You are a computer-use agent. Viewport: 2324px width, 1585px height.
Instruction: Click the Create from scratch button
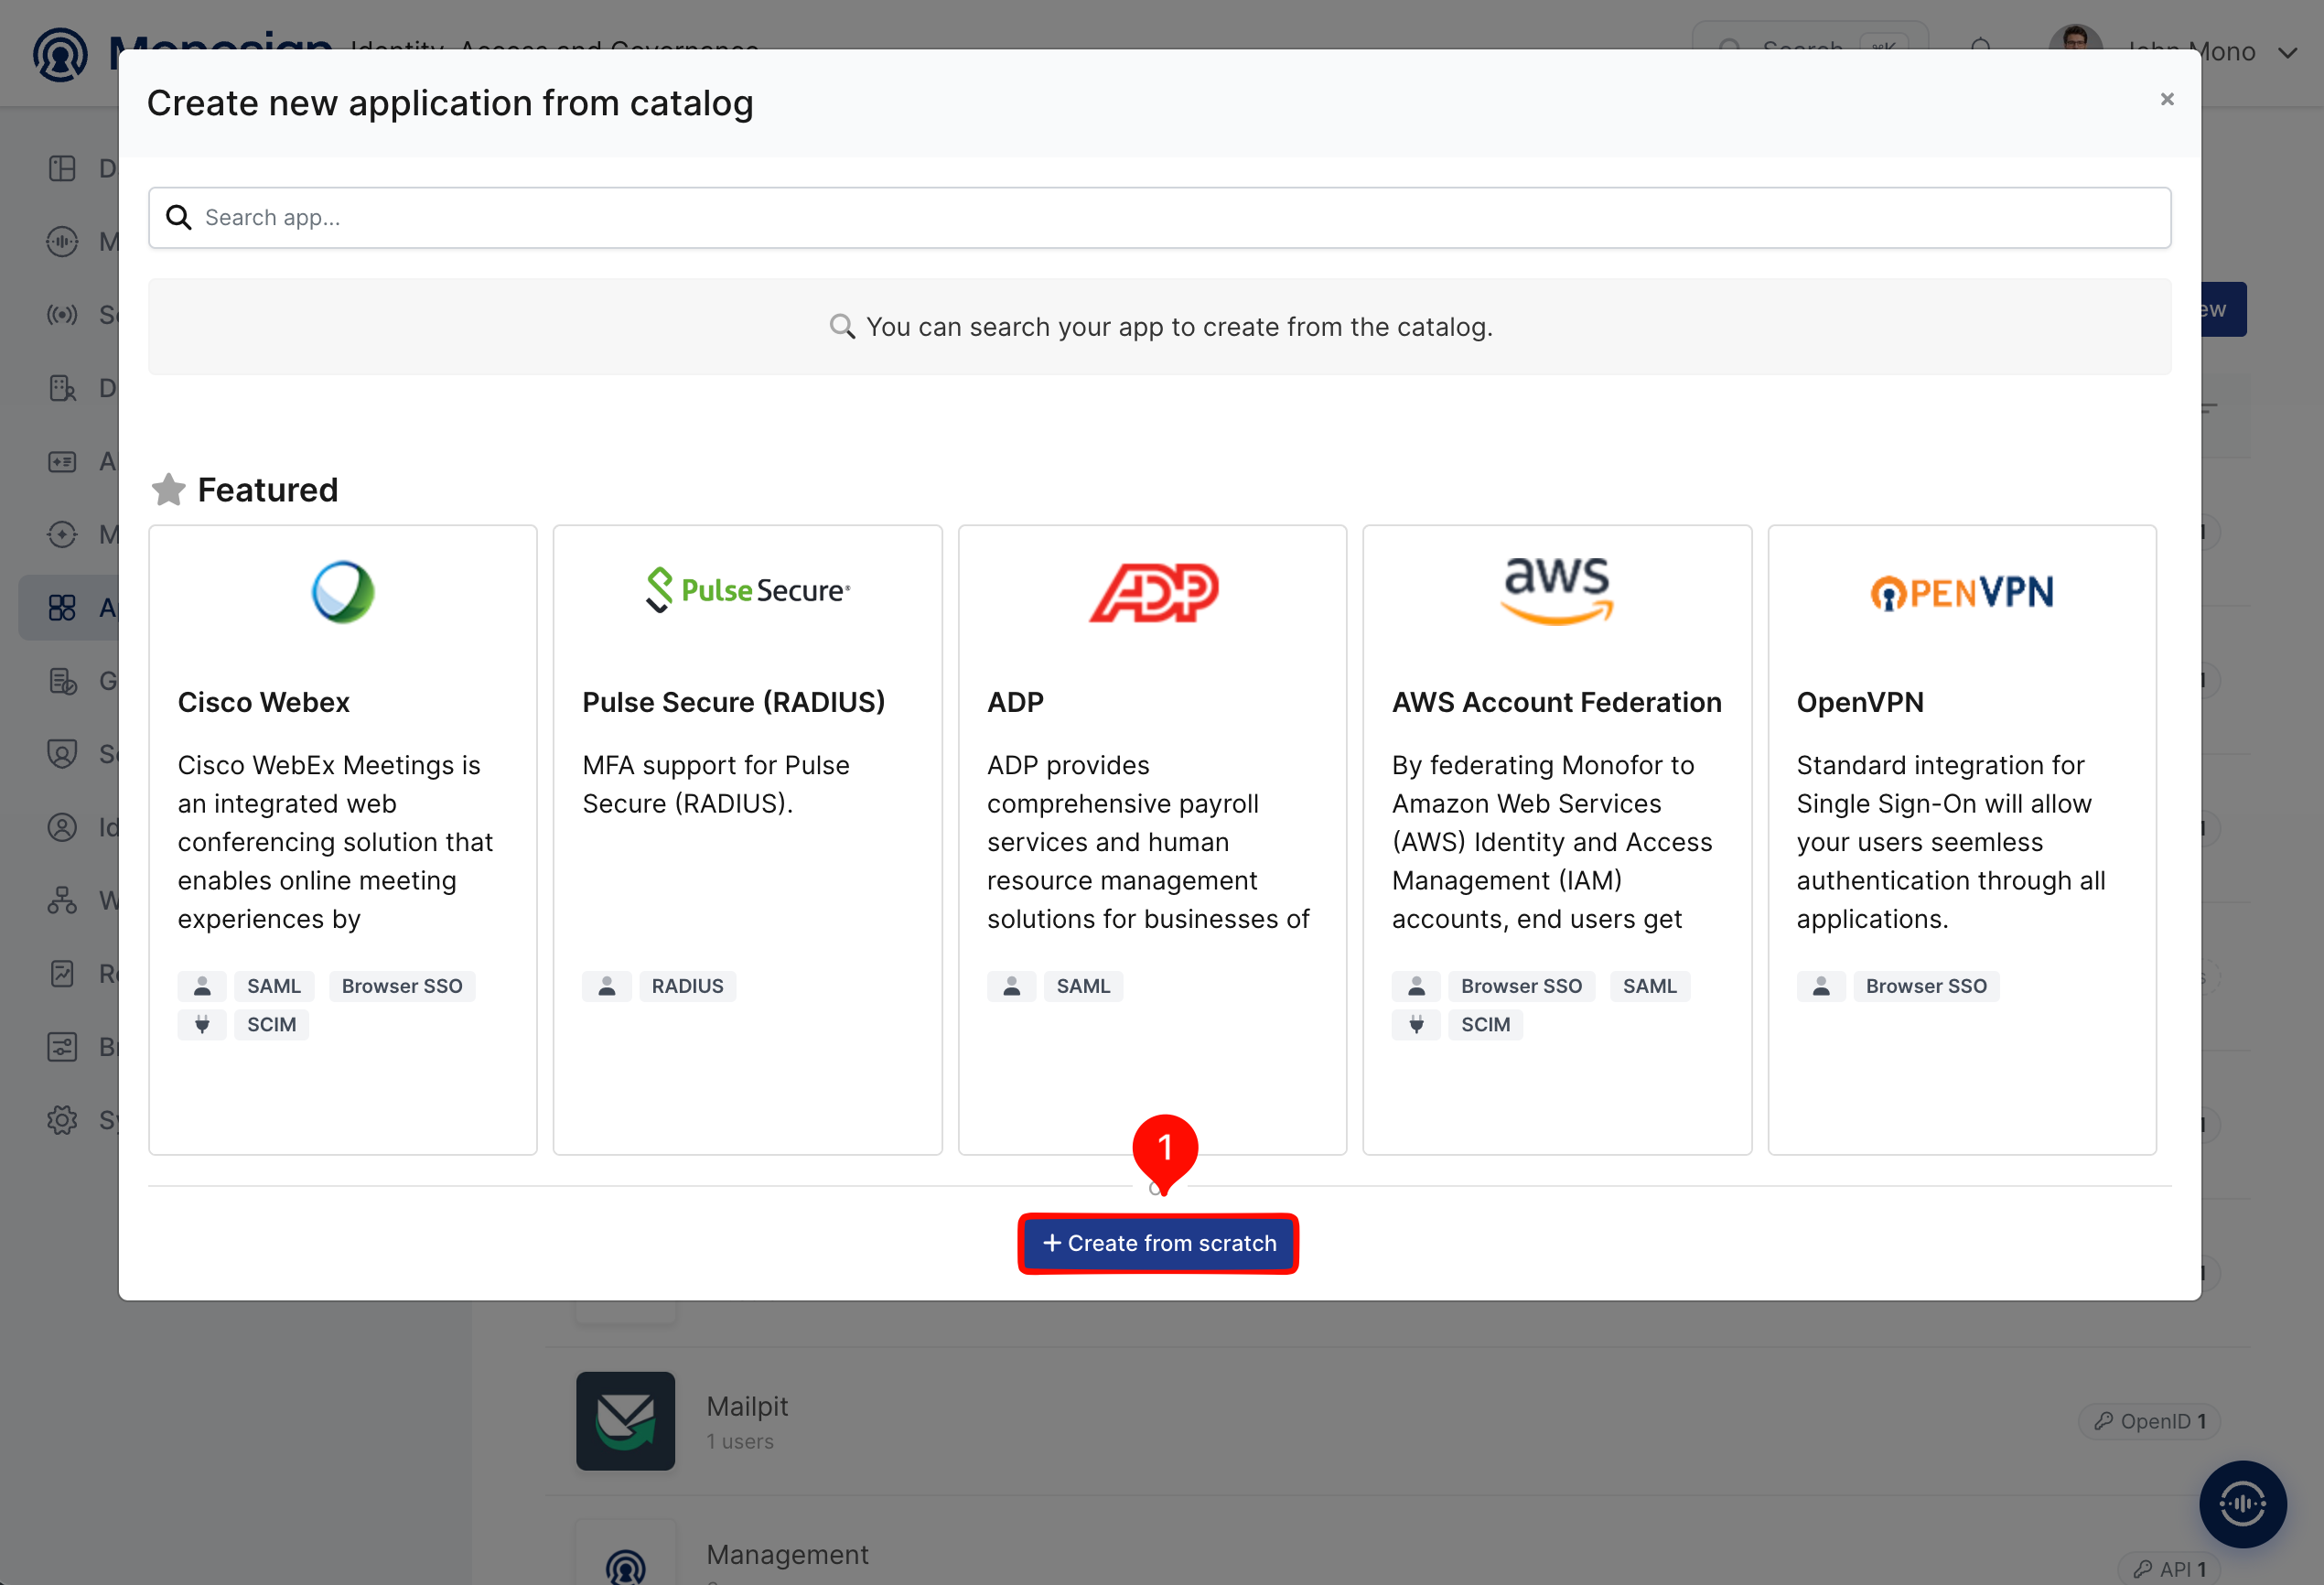tap(1158, 1243)
